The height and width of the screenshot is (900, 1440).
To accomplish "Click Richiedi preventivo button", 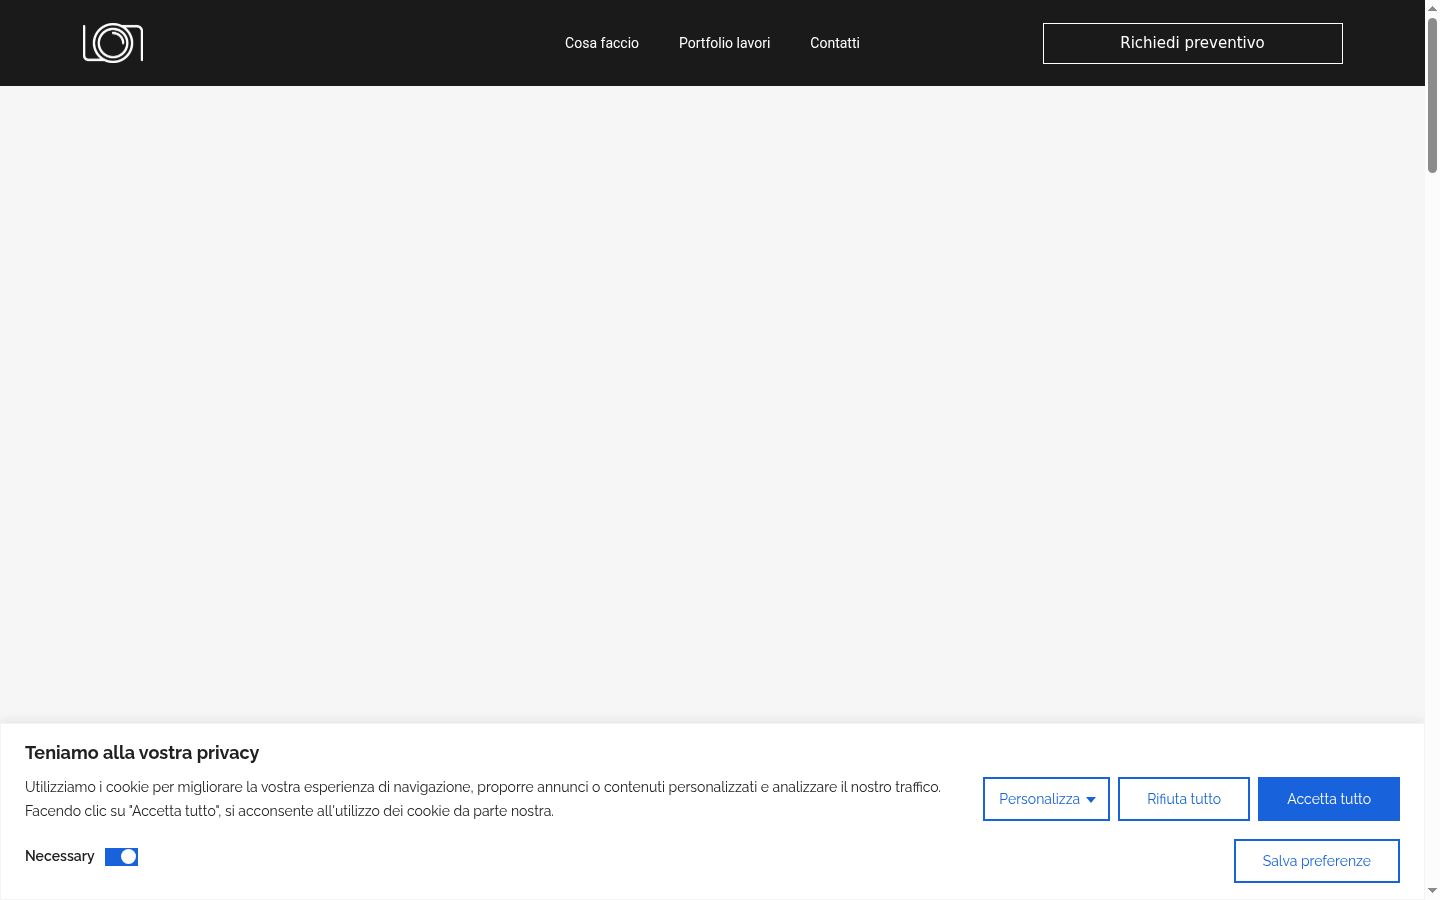I will click(1193, 43).
